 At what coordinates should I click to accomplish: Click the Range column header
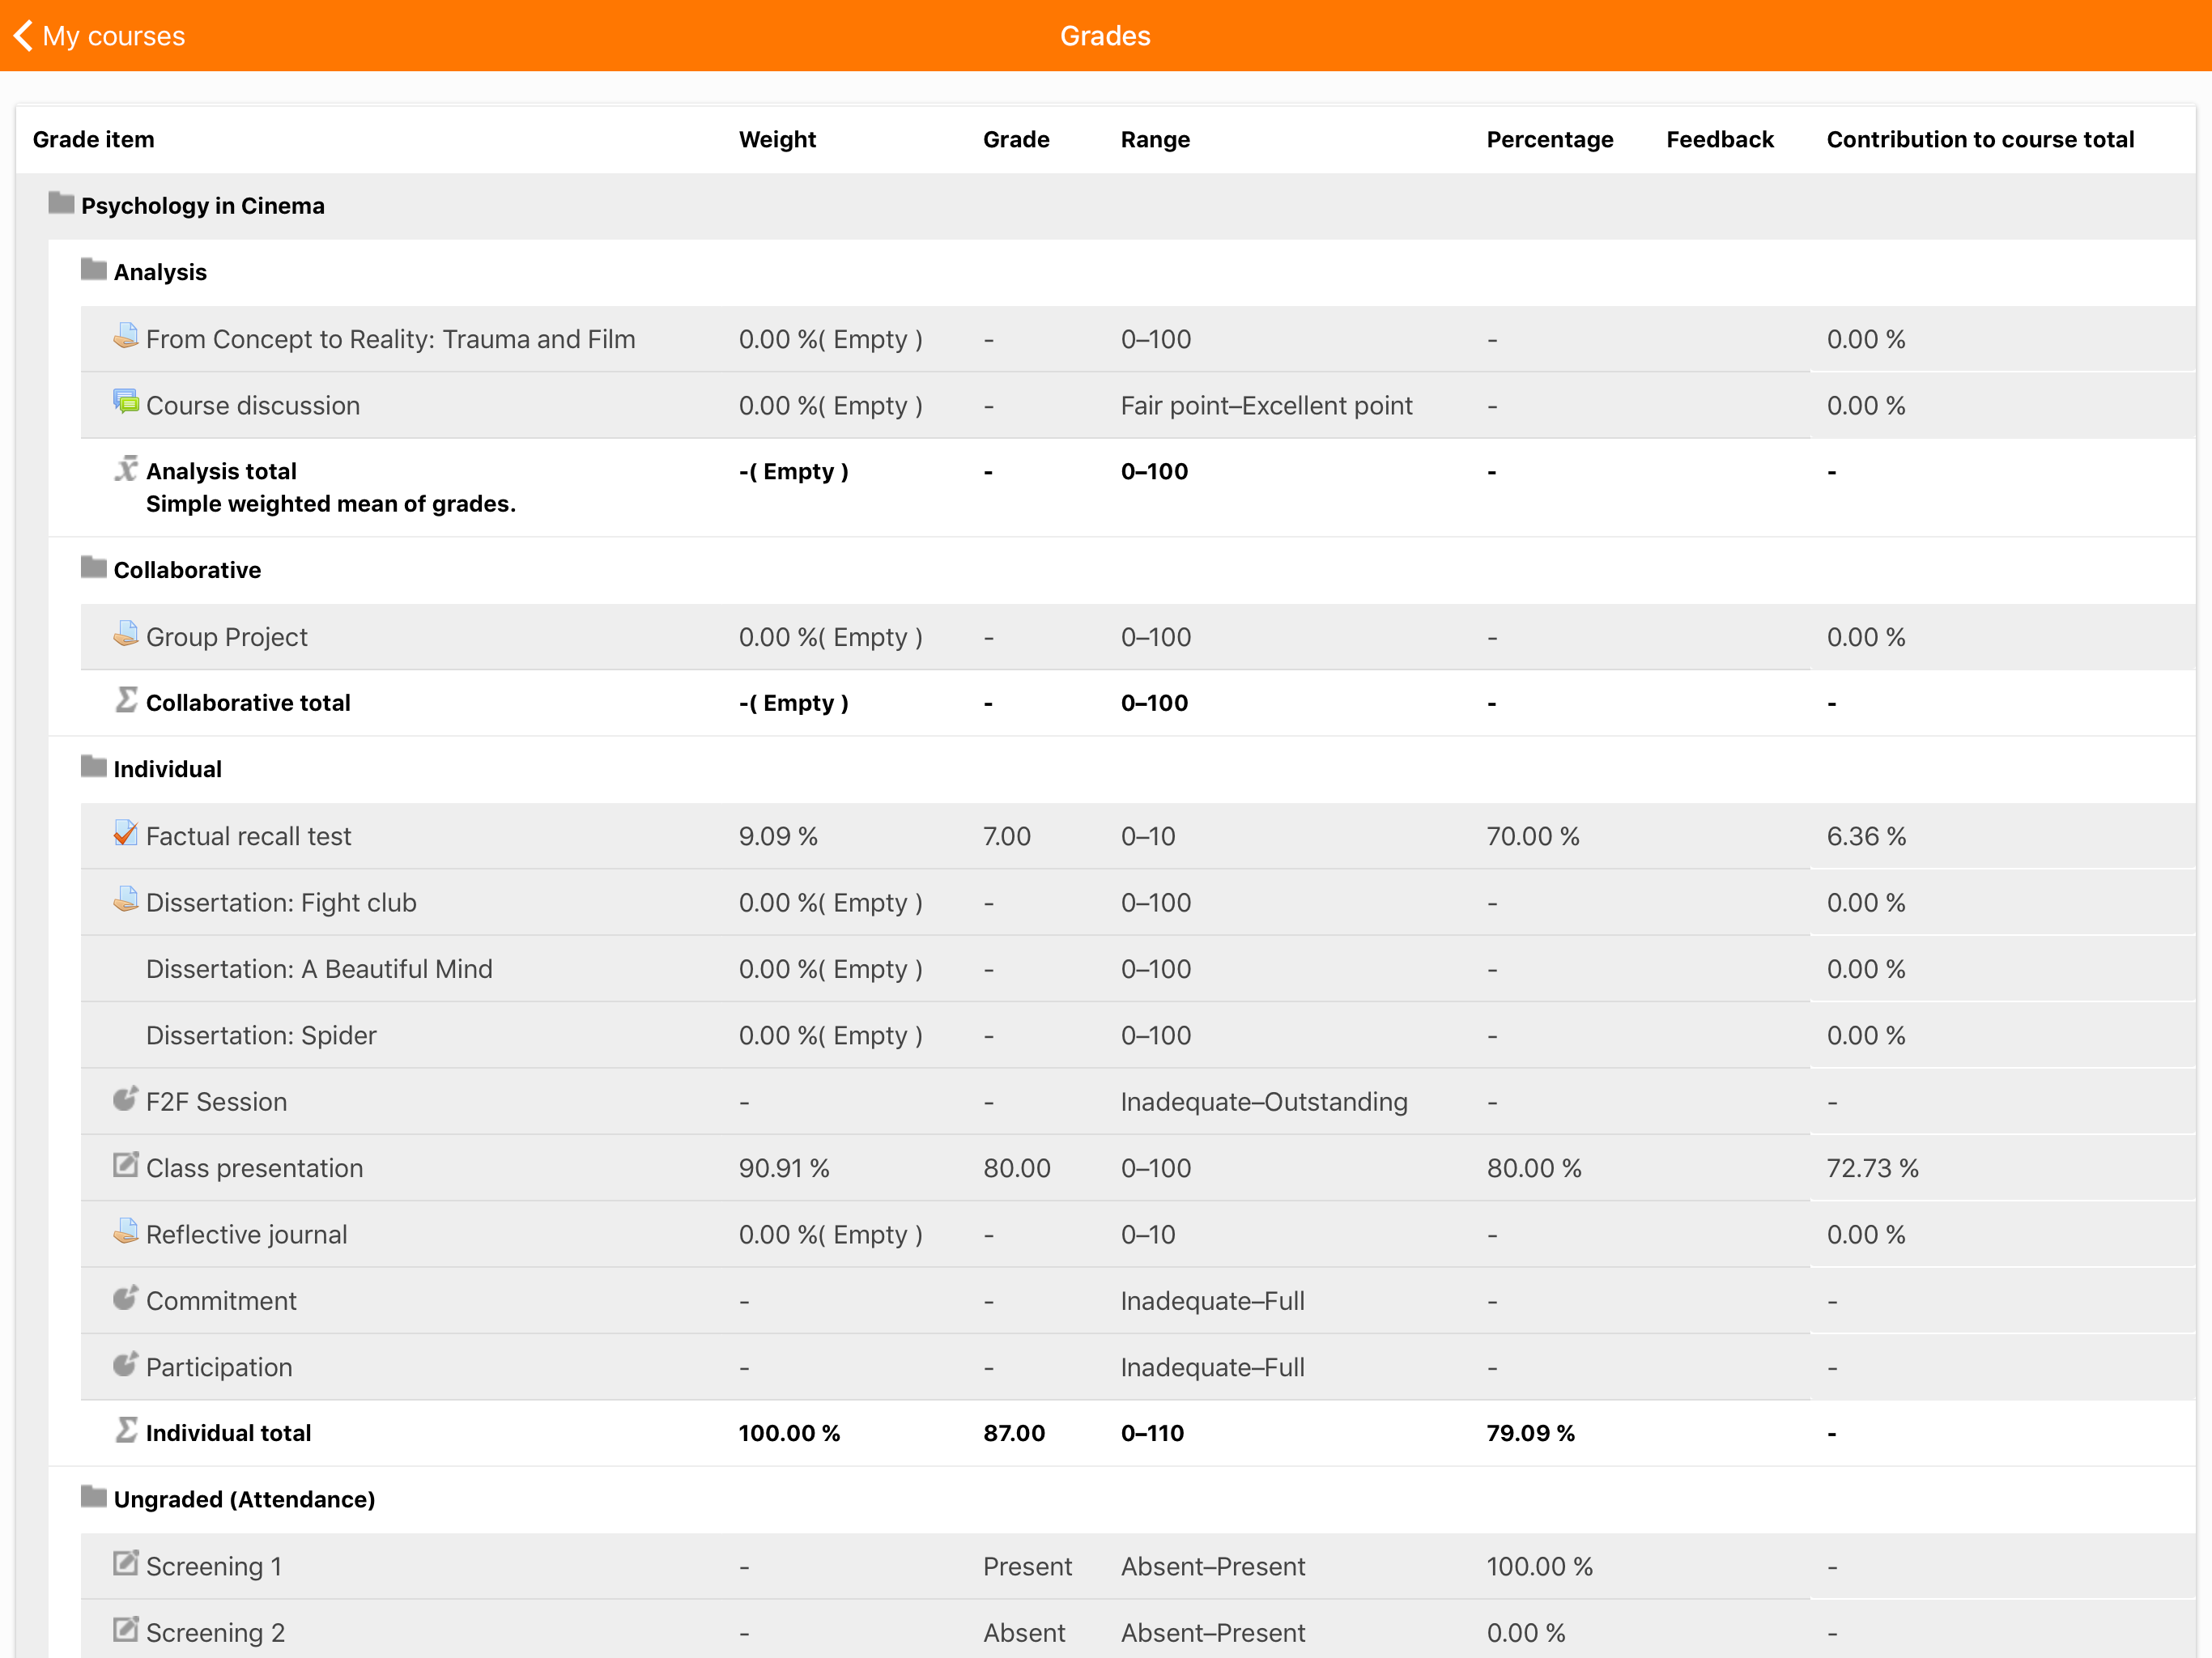point(1155,139)
